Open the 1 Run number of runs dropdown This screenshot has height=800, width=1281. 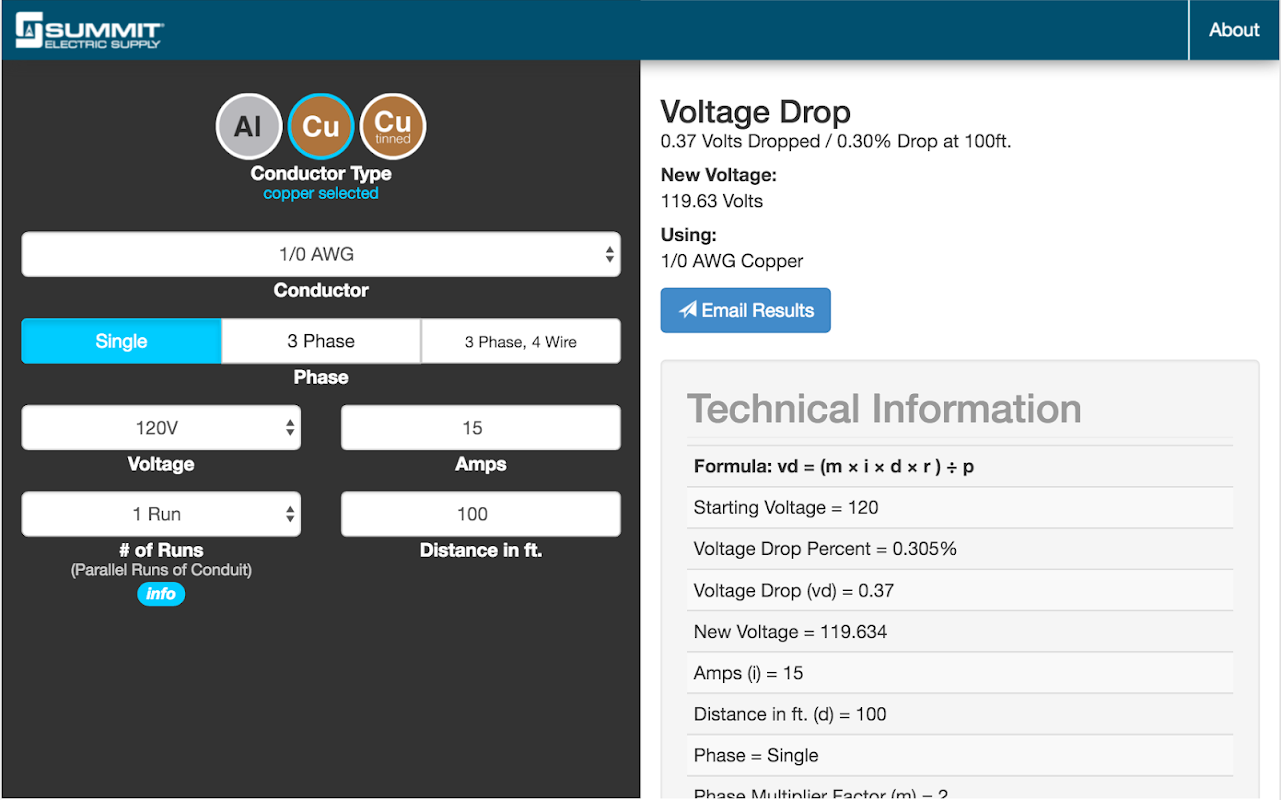[x=161, y=514]
